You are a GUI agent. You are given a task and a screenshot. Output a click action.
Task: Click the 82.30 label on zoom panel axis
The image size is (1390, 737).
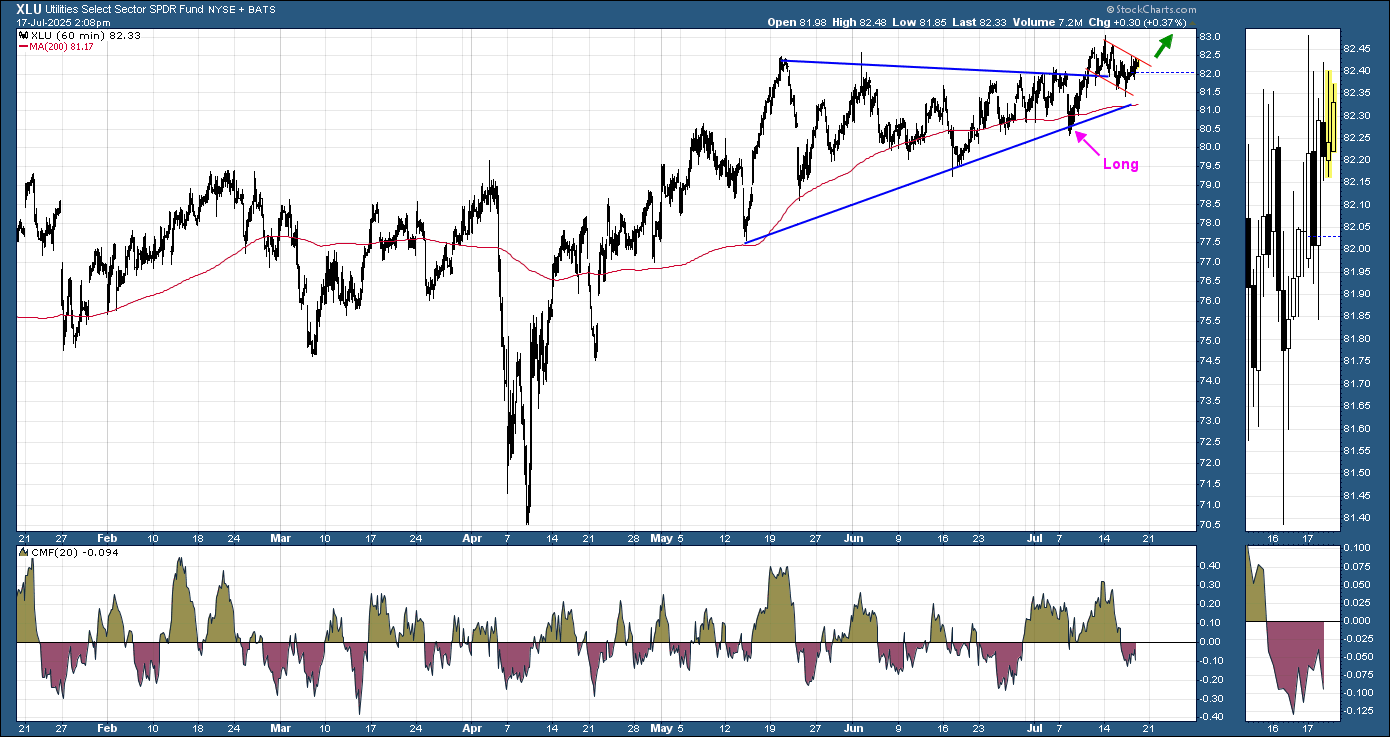coord(1356,115)
